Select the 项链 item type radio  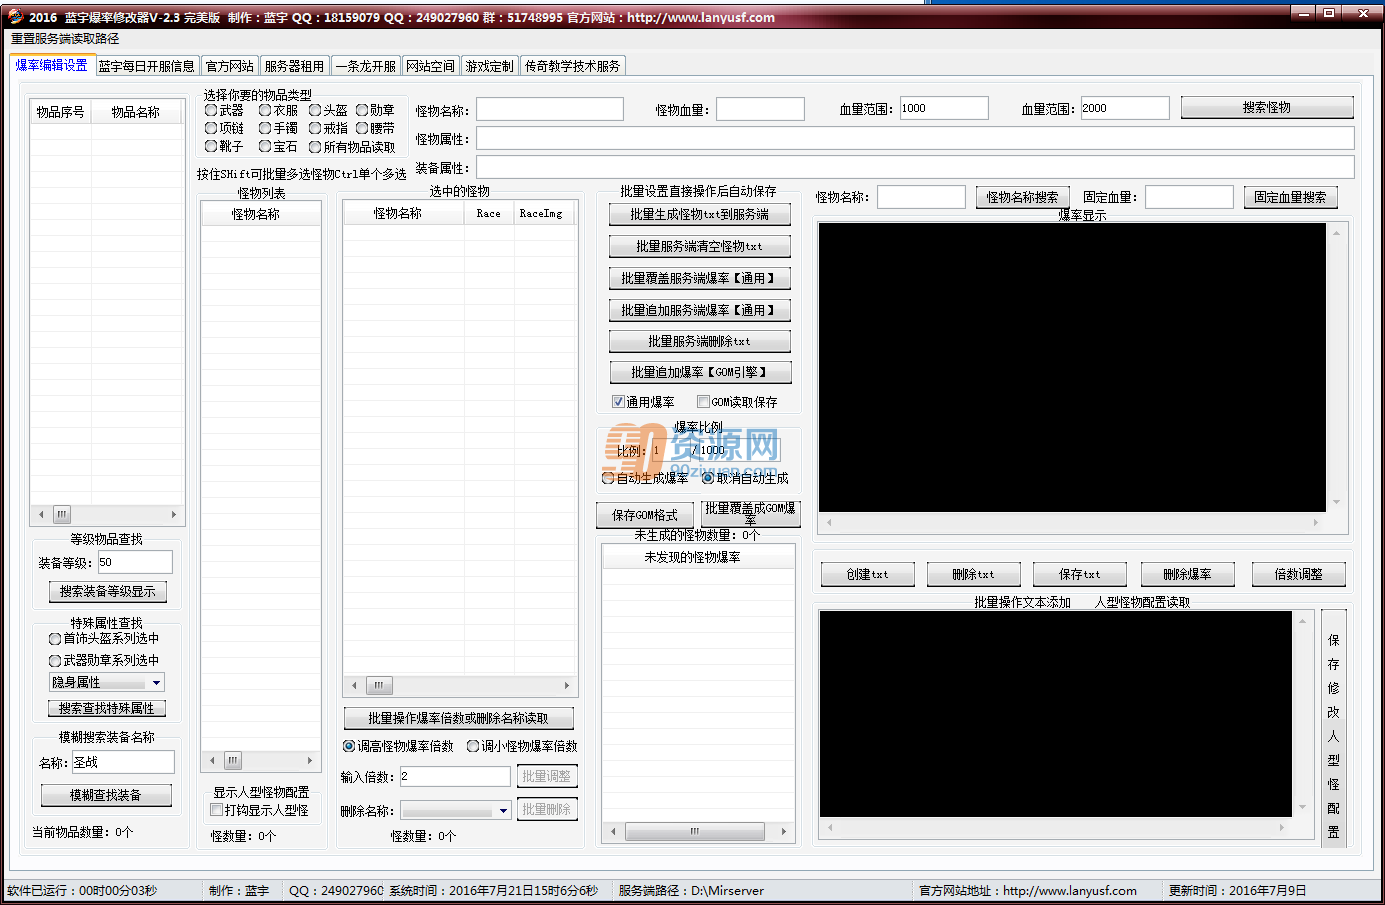(211, 128)
